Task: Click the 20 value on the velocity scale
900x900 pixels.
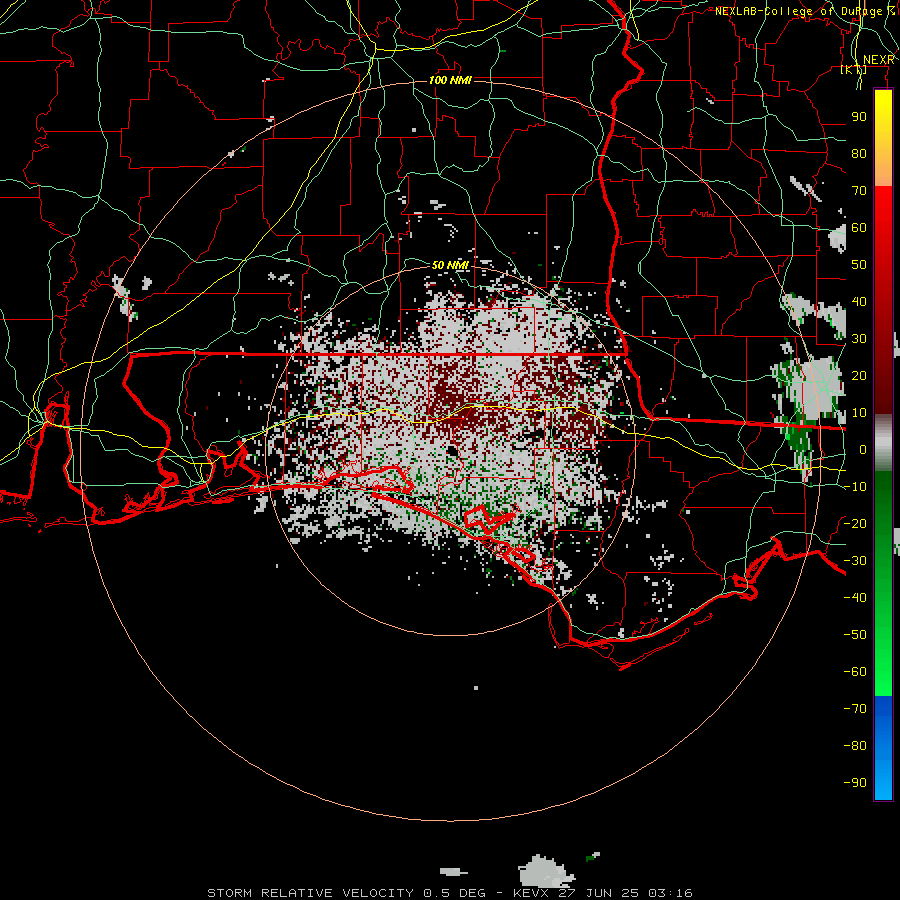Action: point(859,375)
